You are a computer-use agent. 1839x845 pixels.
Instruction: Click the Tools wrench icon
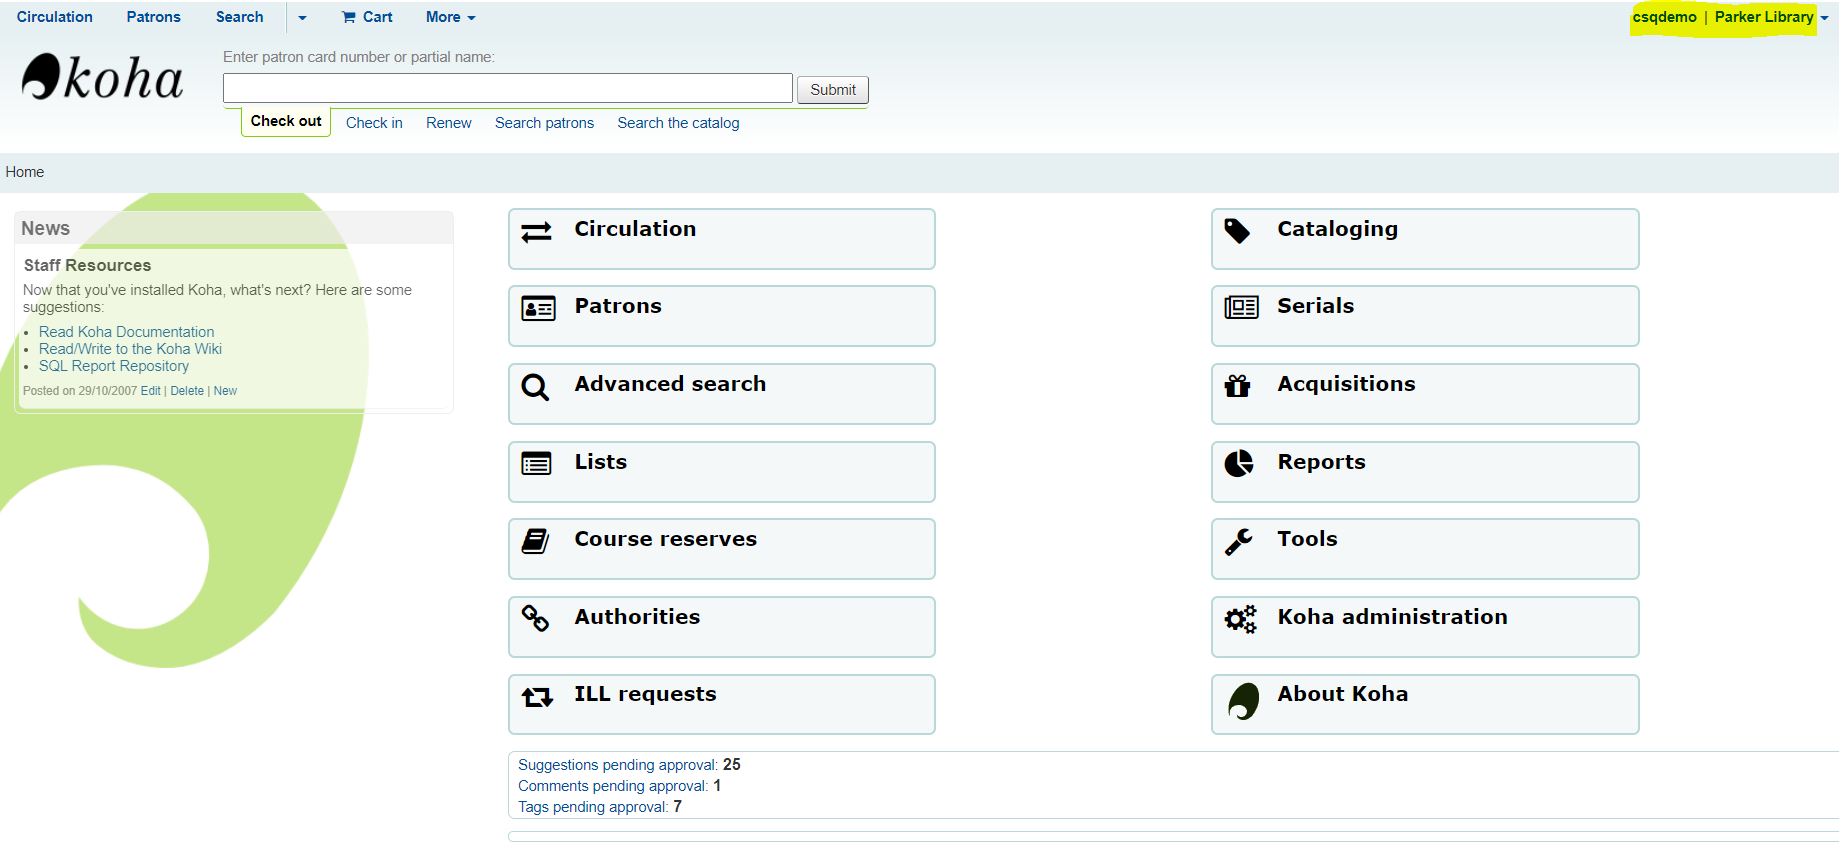[1239, 541]
